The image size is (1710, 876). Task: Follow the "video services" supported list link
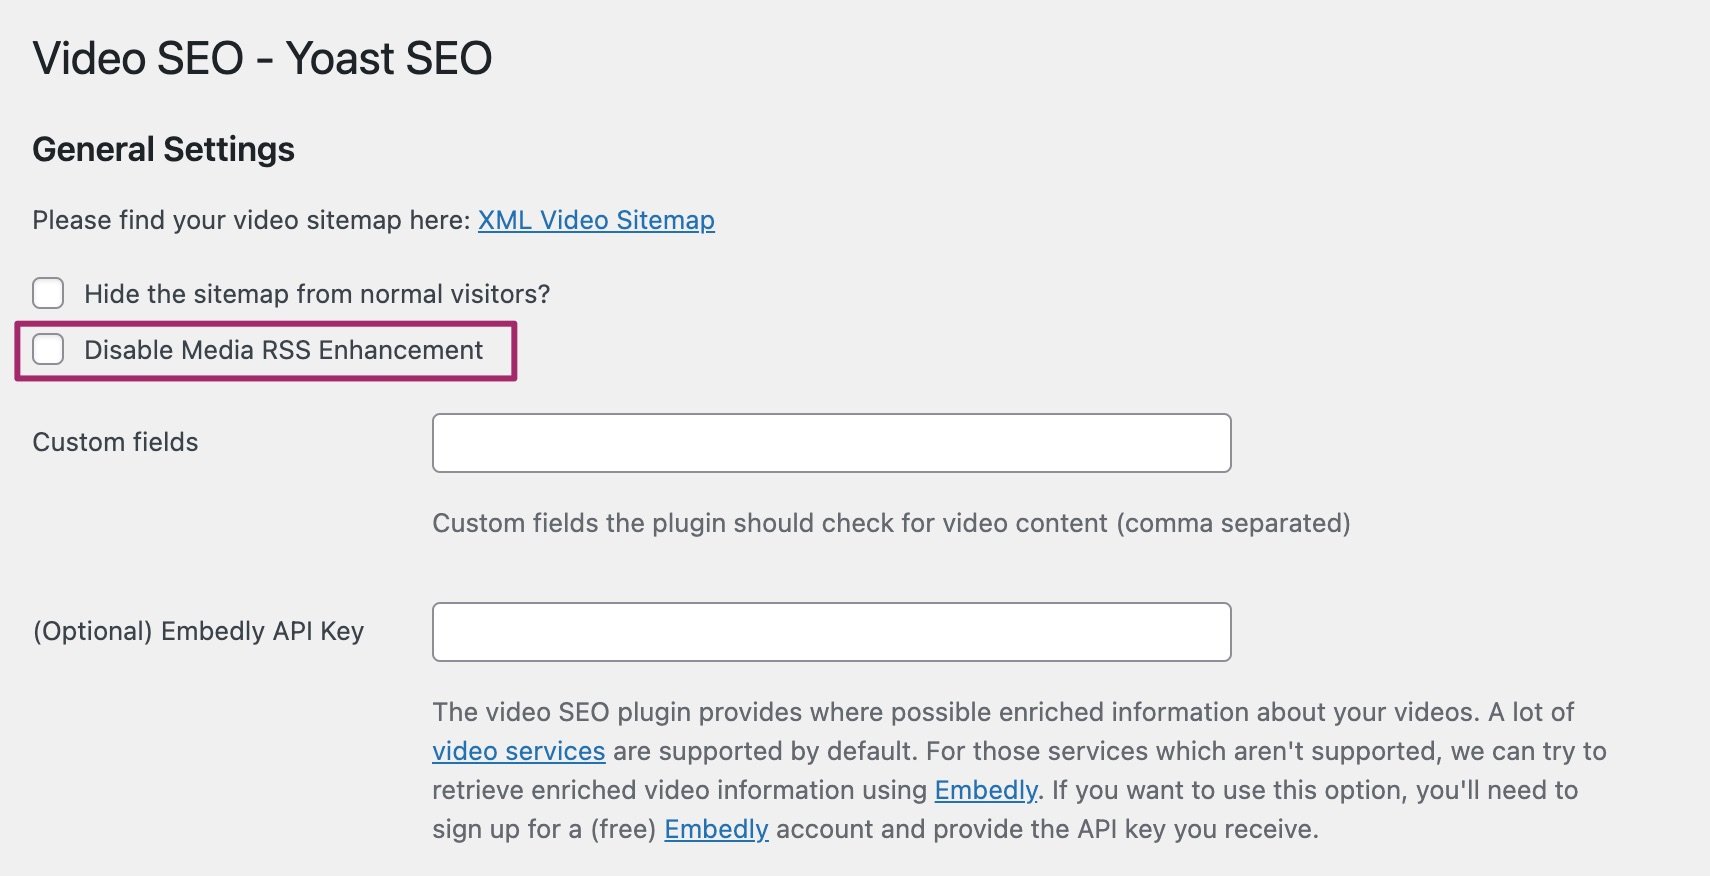pyautogui.click(x=517, y=751)
